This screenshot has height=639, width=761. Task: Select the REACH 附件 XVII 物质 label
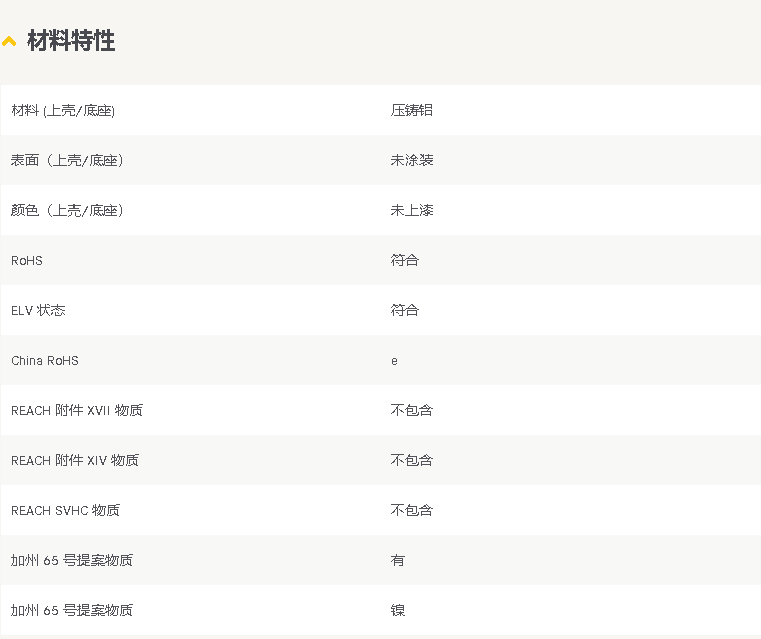77,410
